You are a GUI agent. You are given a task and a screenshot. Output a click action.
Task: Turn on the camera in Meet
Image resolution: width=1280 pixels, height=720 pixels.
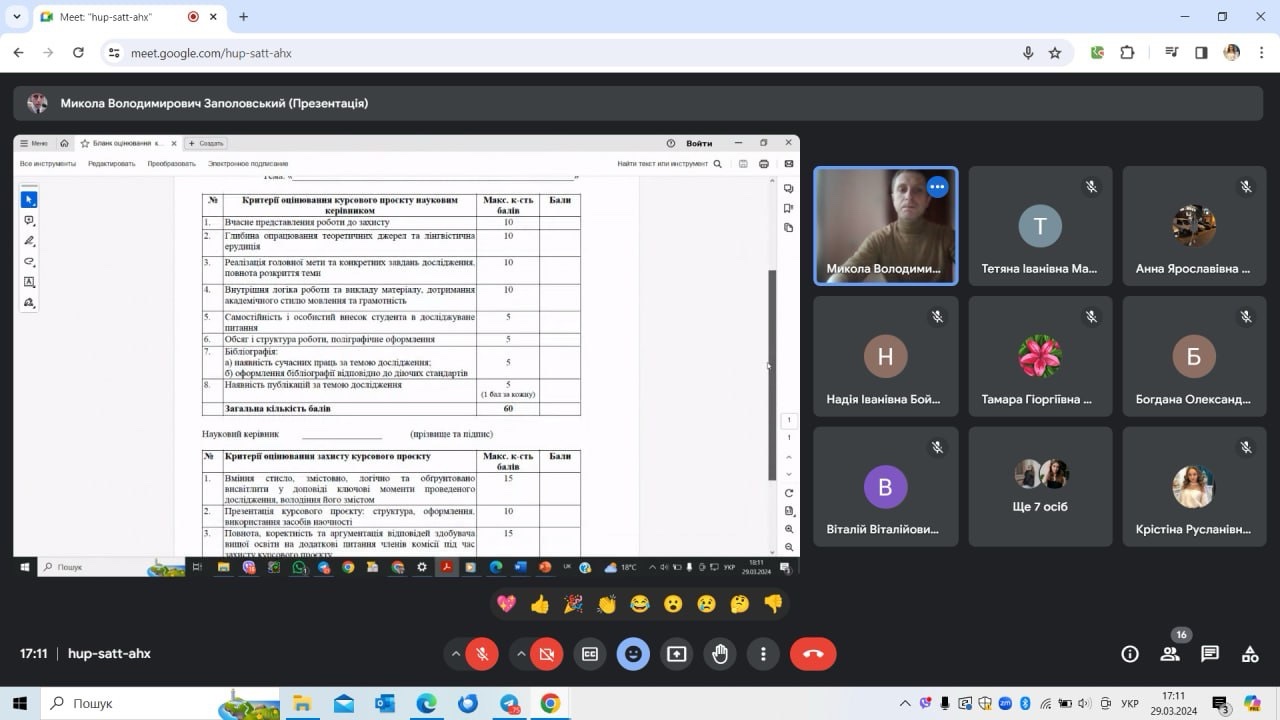tap(546, 654)
